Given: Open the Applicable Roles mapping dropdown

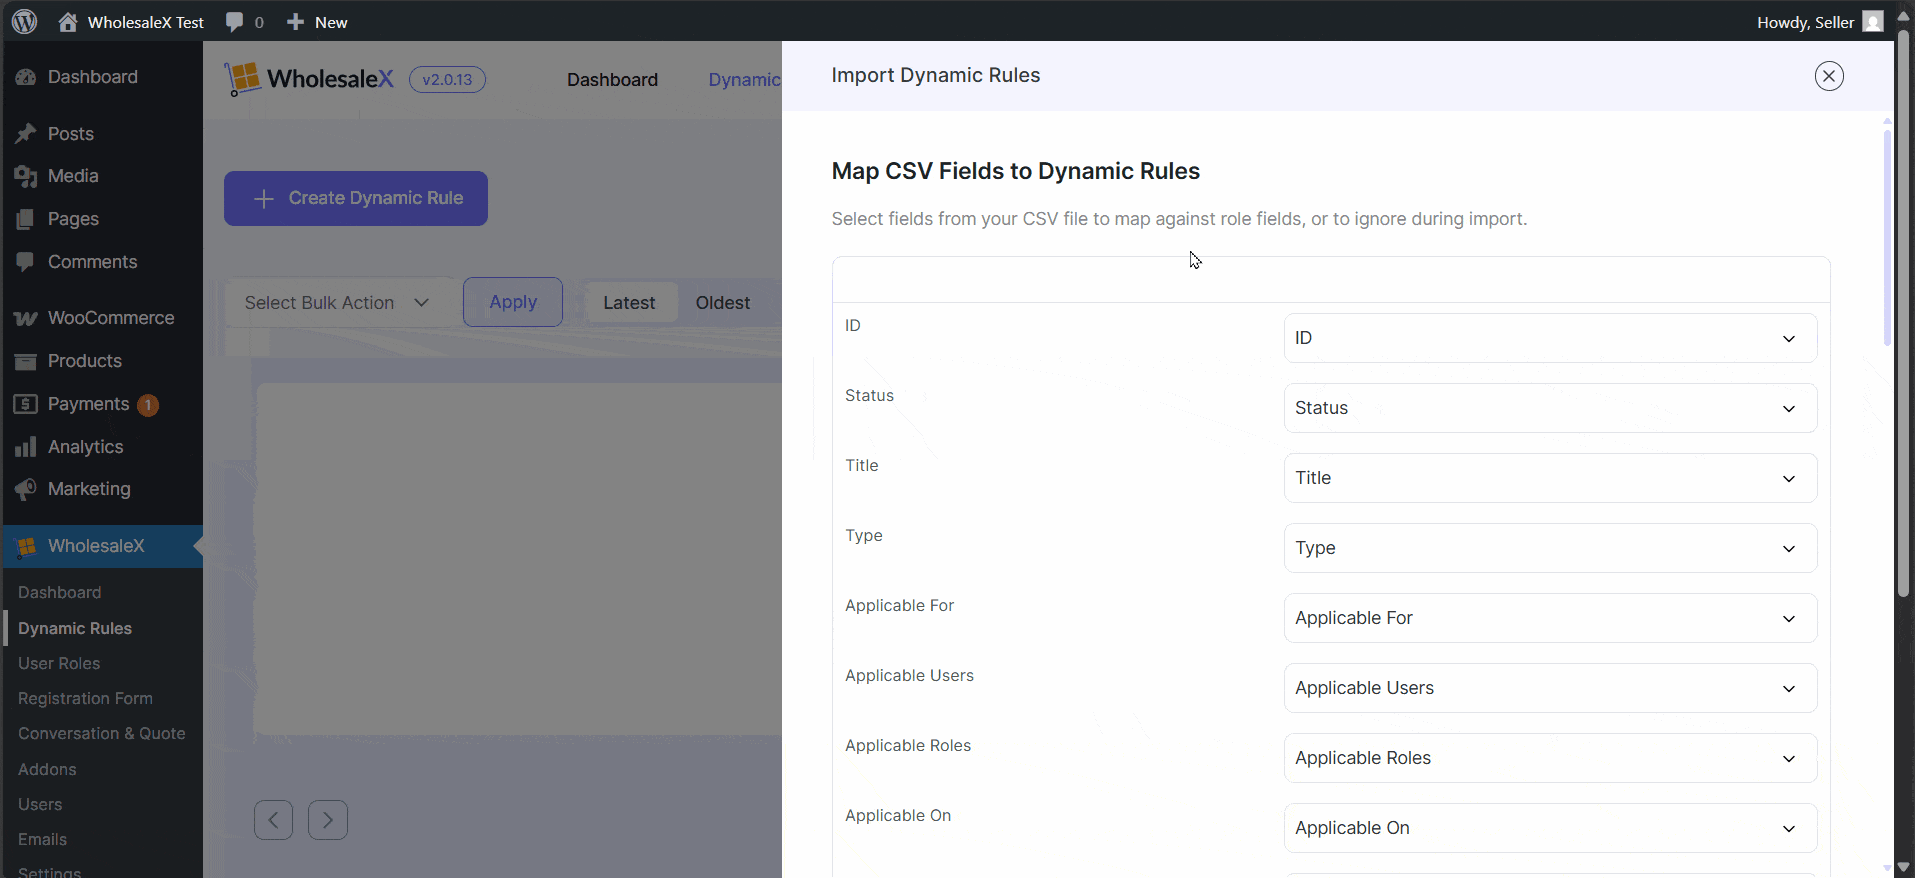Looking at the screenshot, I should pyautogui.click(x=1550, y=758).
